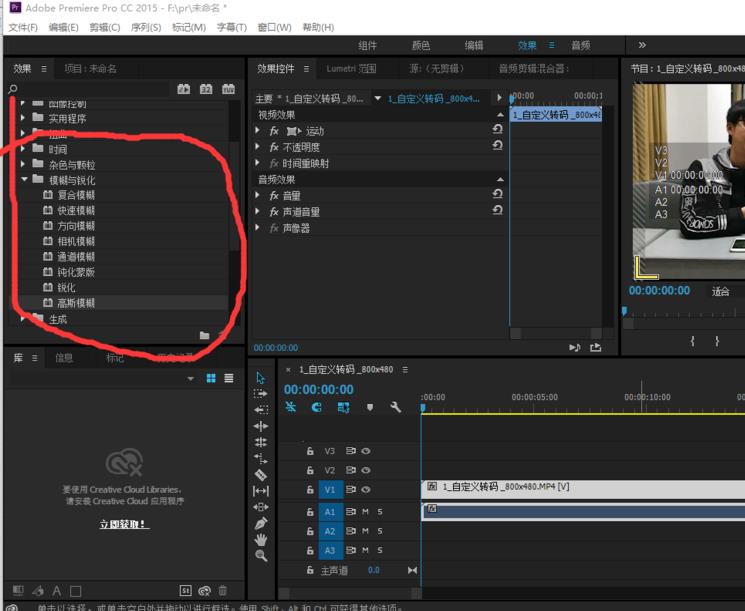Select the Slide tool
Image resolution: width=745 pixels, height=611 pixels.
(x=261, y=507)
